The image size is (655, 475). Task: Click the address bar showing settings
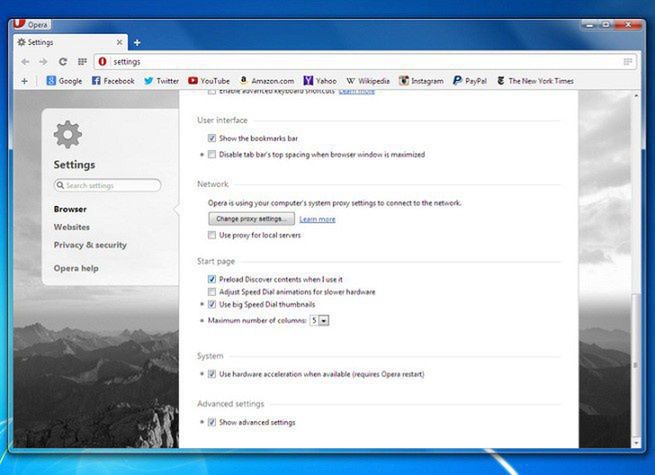pyautogui.click(x=366, y=62)
